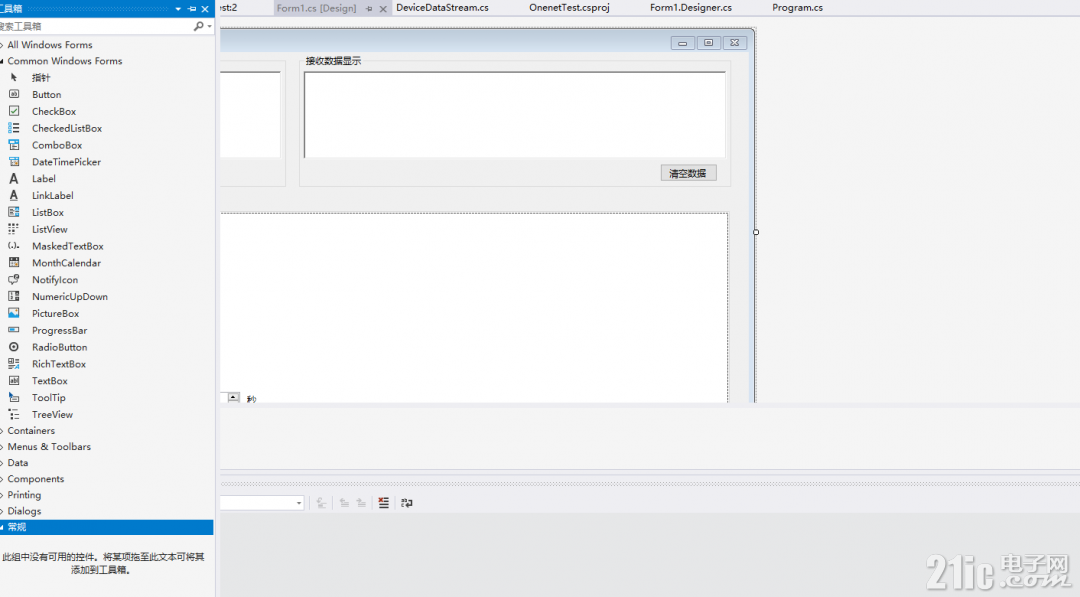Select the 接收数据显示 group box caption
1080x597 pixels.
click(x=333, y=61)
